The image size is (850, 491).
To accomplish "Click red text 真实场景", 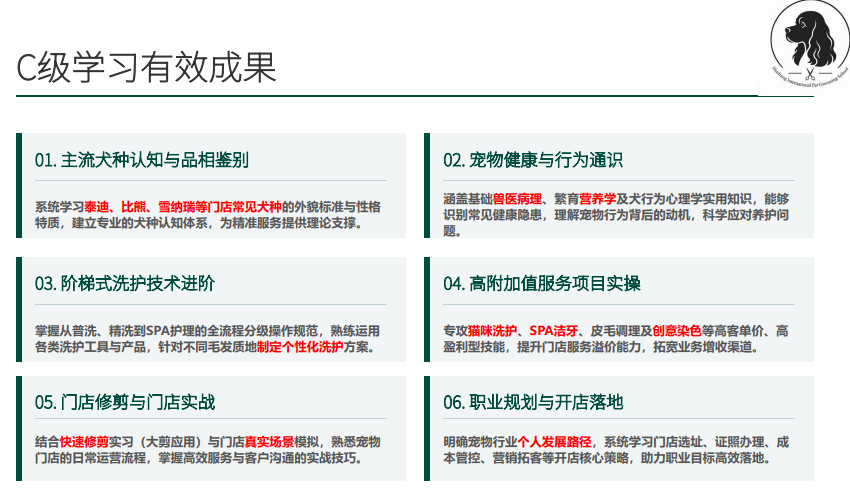I will click(x=269, y=442).
